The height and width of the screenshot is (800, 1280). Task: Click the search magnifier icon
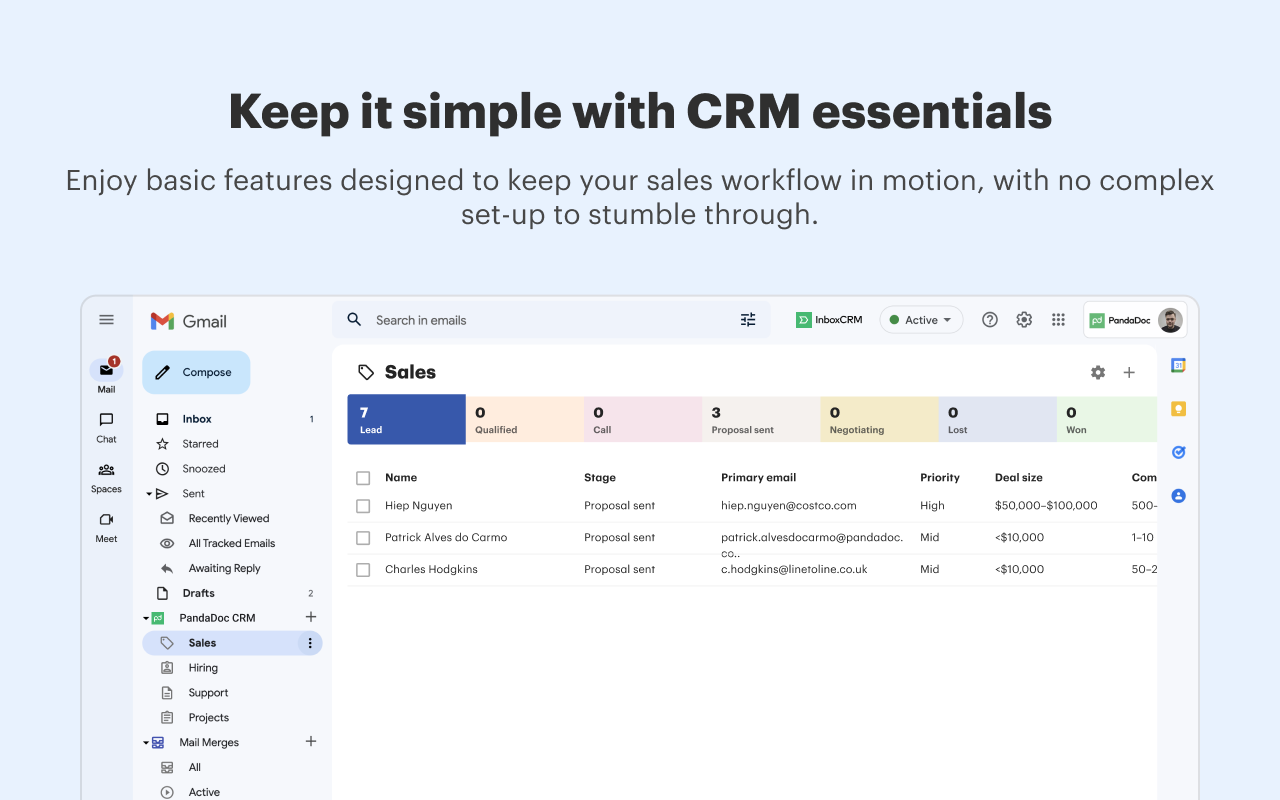pyautogui.click(x=354, y=320)
